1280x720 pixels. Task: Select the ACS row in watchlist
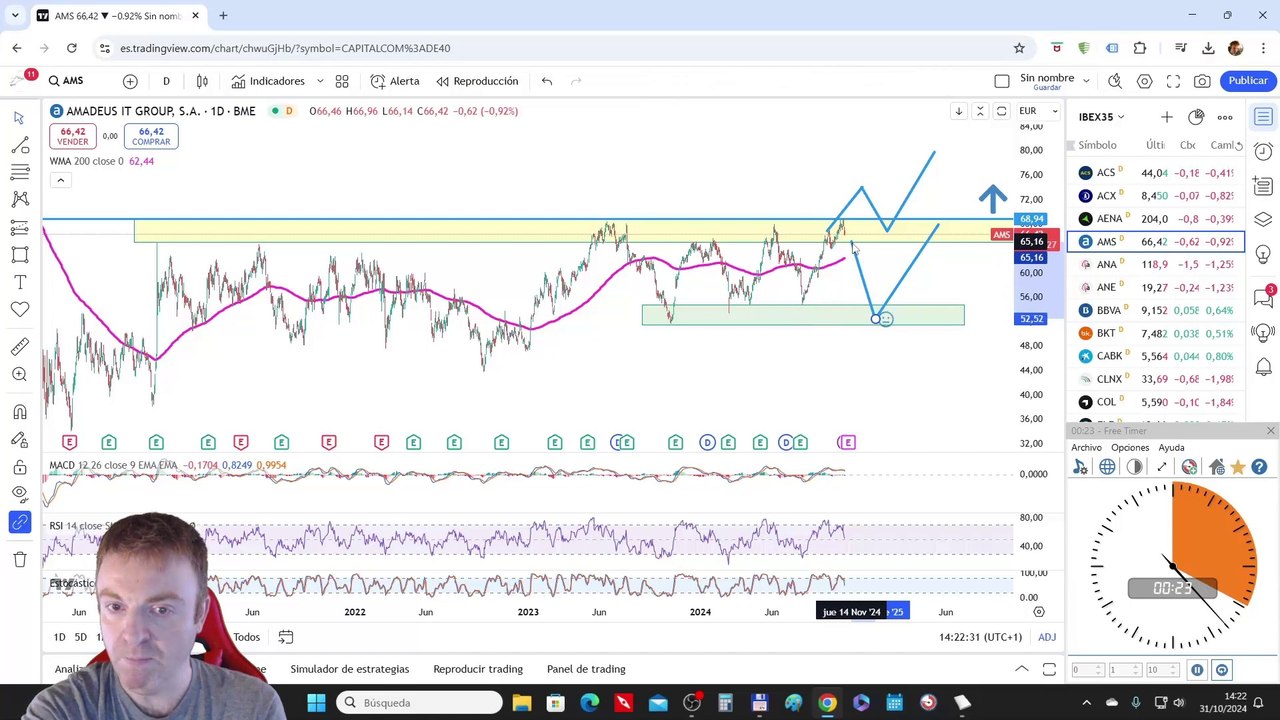(1156, 173)
